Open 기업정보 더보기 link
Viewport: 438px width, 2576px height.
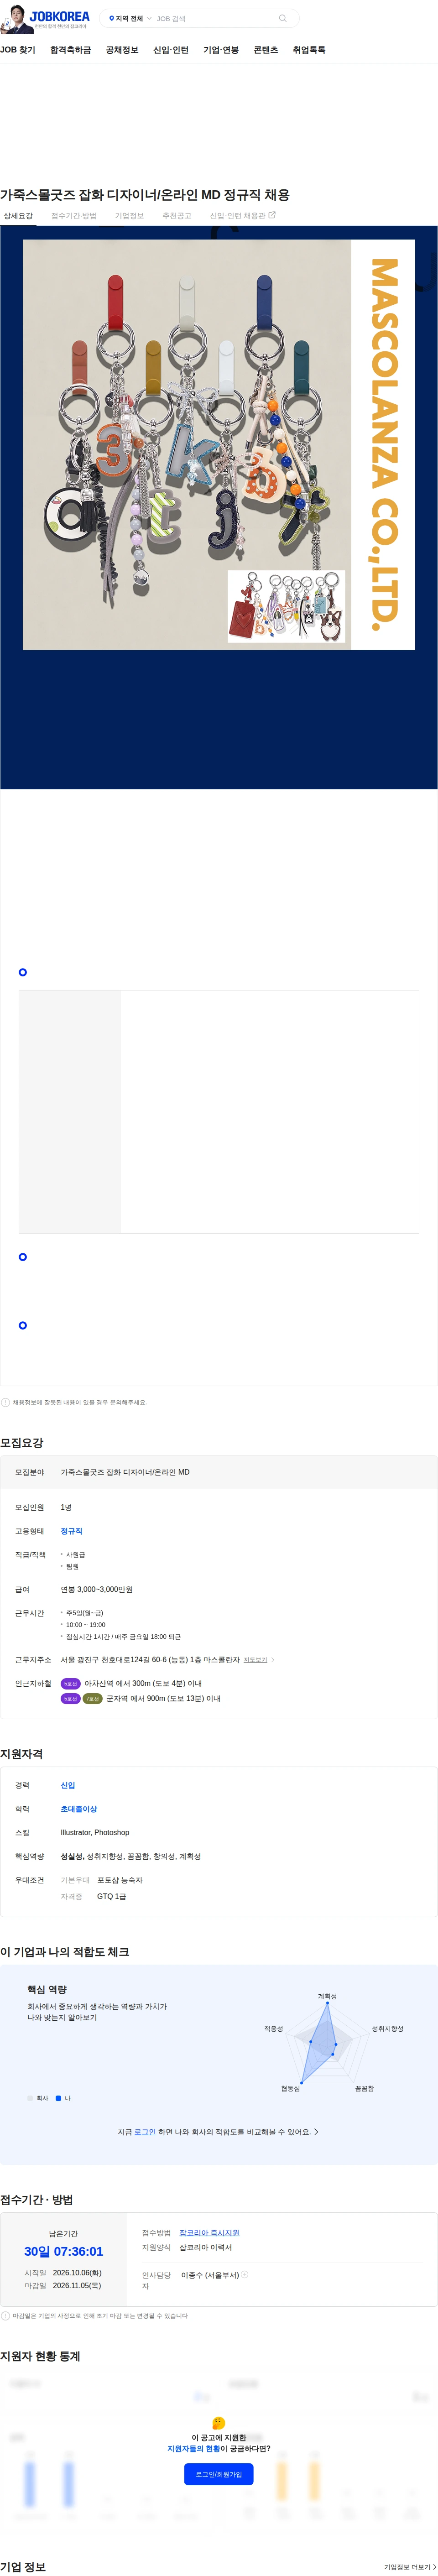410,2567
